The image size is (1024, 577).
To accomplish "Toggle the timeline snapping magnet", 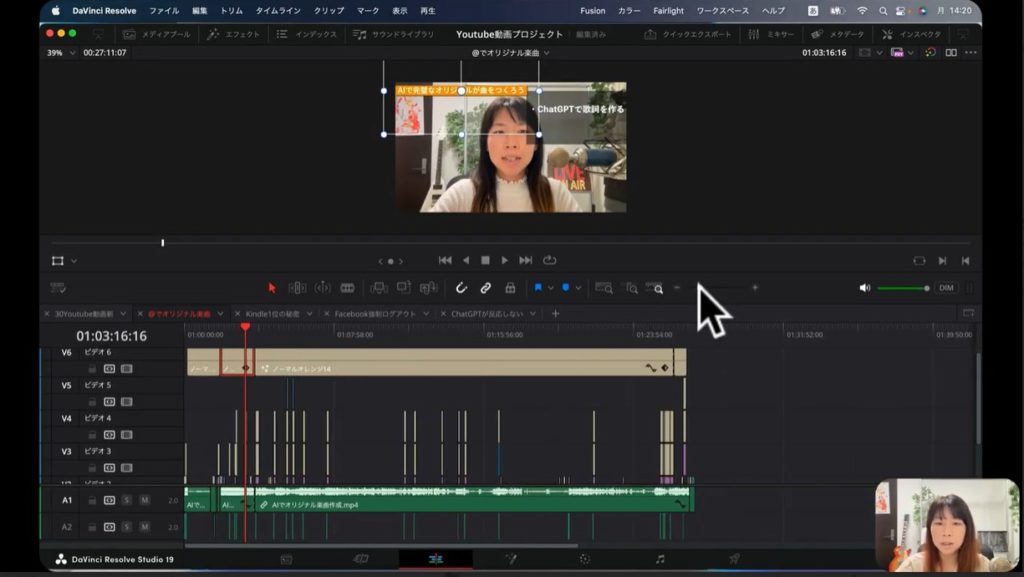I will 461,288.
